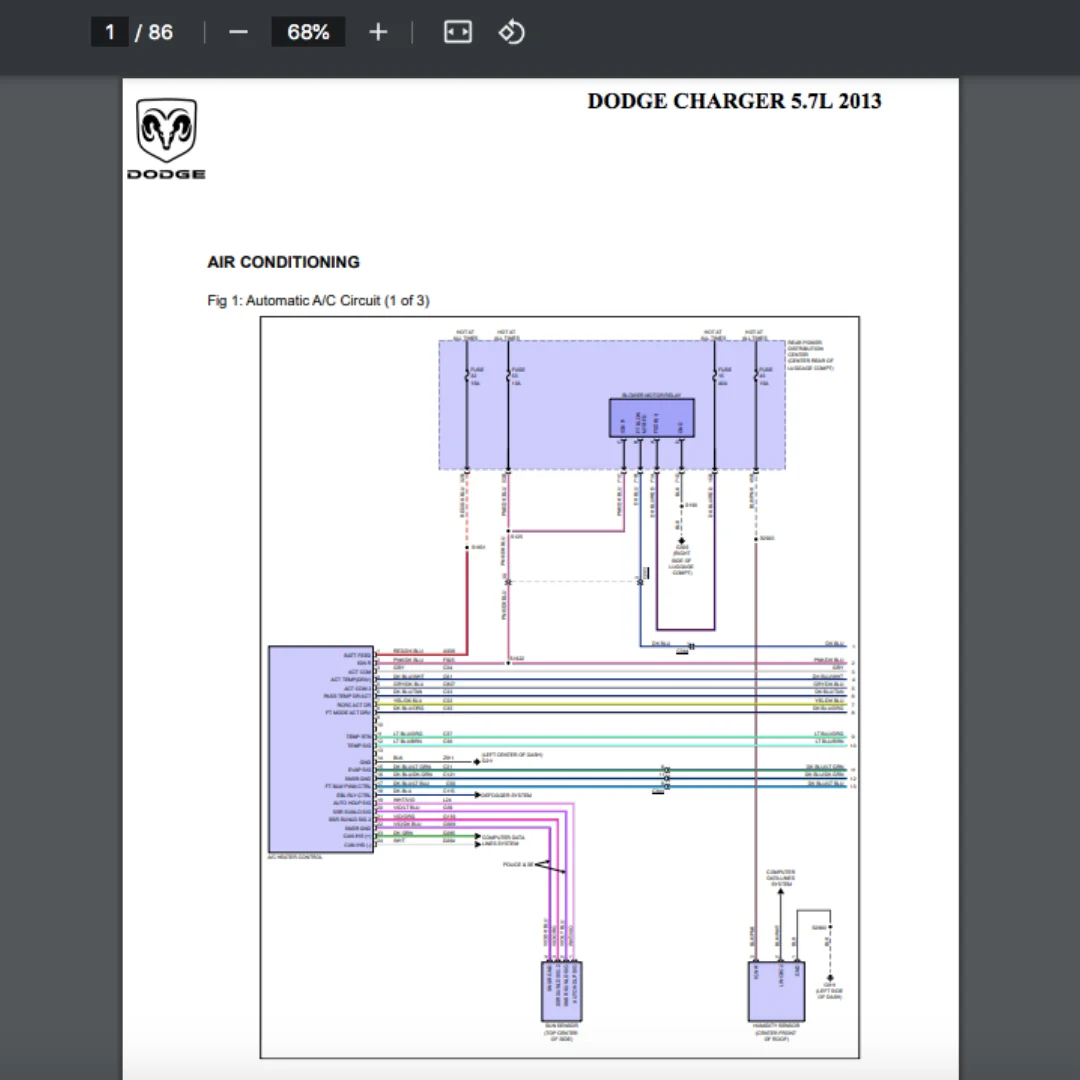Viewport: 1080px width, 1080px height.
Task: Click the page number field showing 1
Action: point(110,32)
